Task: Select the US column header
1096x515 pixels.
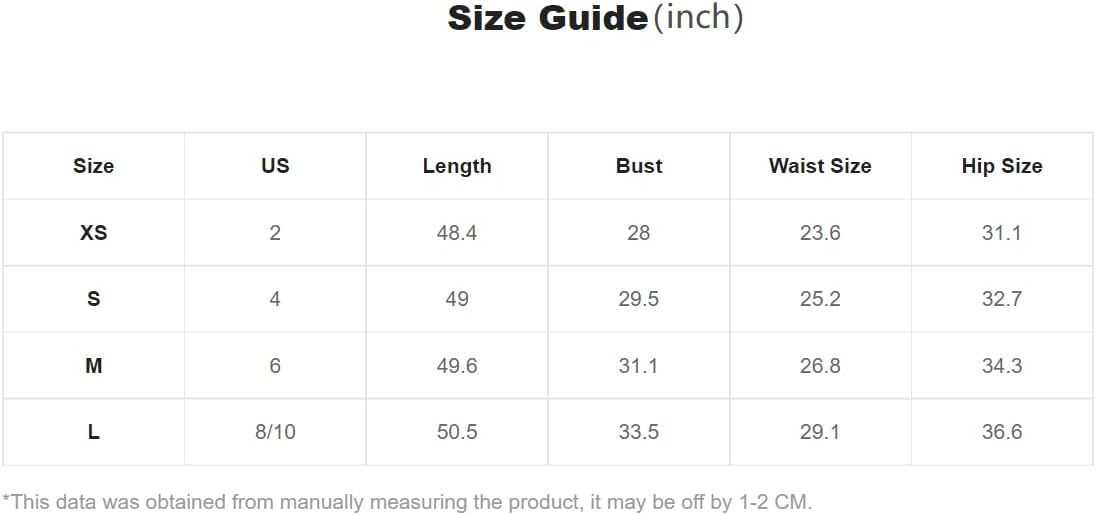Action: point(275,166)
